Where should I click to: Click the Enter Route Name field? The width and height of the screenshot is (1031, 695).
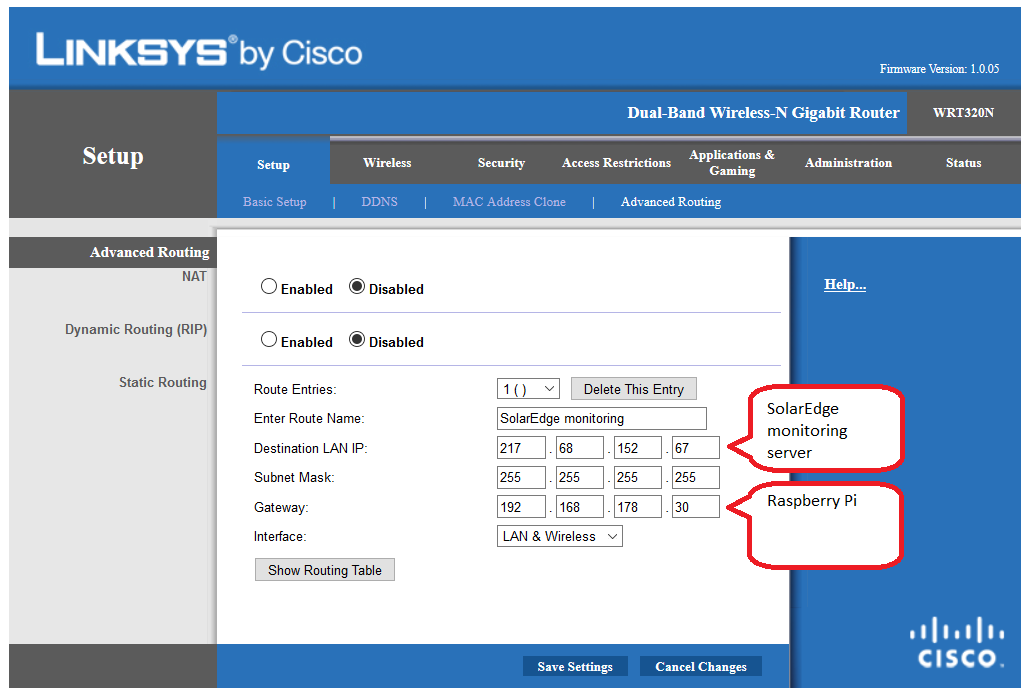[x=602, y=418]
